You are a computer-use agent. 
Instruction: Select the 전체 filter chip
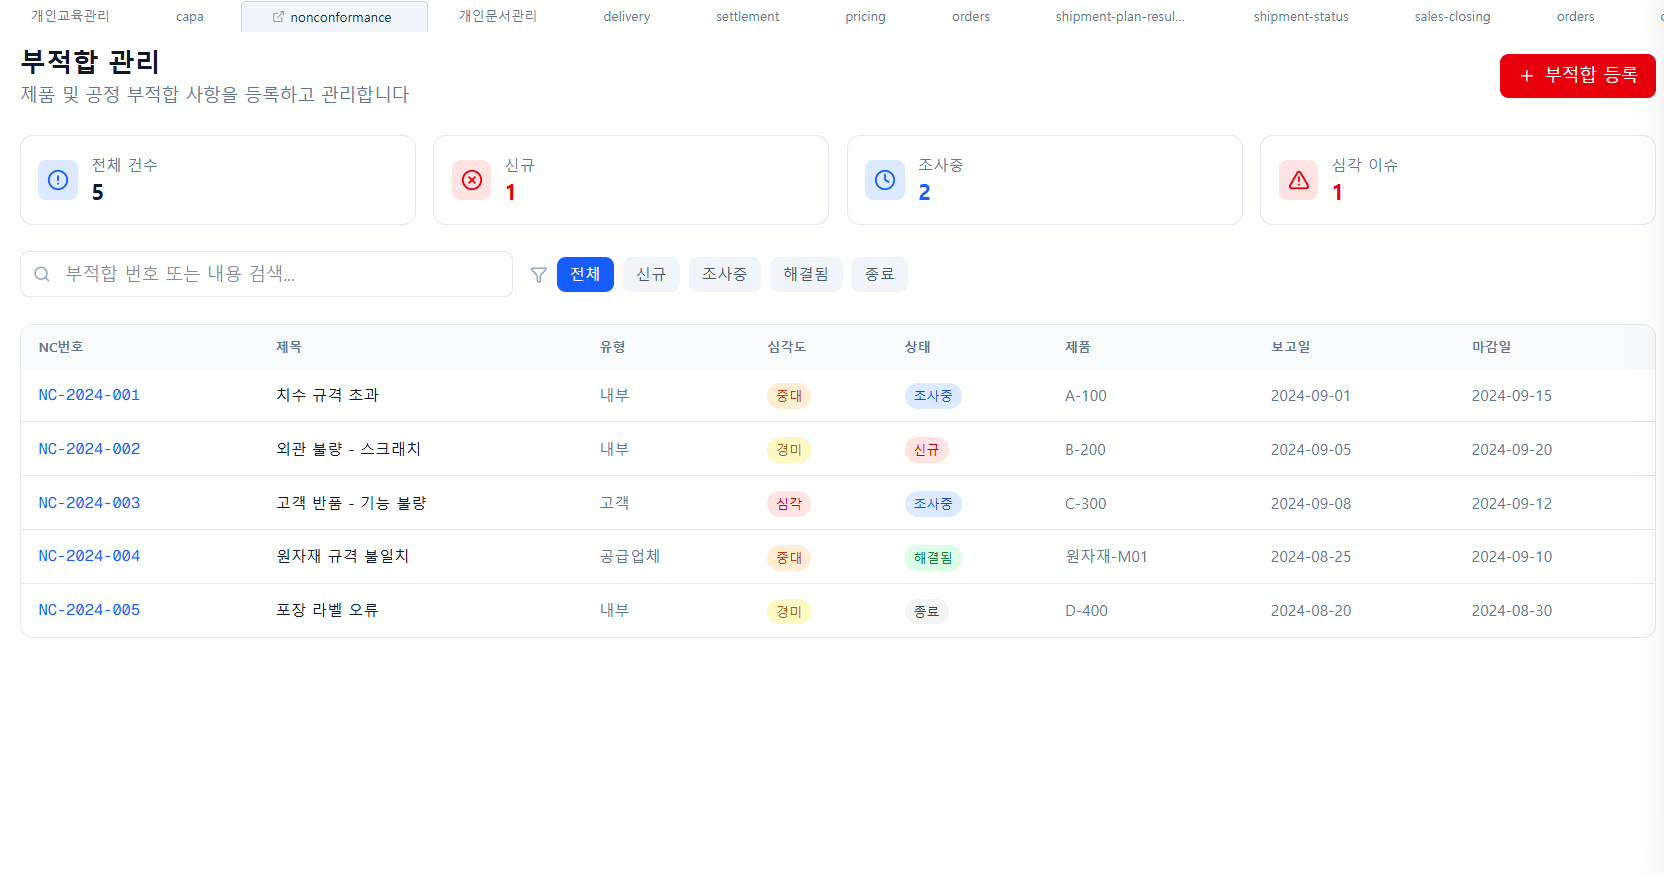tap(585, 274)
